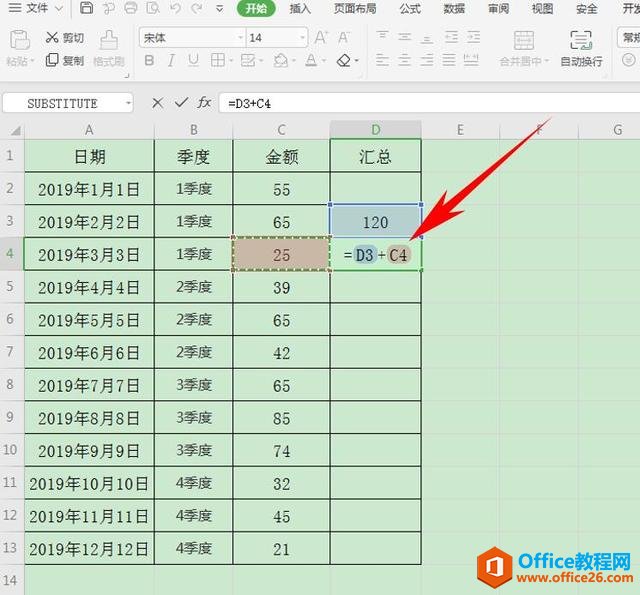This screenshot has width=640, height=595.
Task: Switch to the 数据 ribbon tab
Action: 454,8
